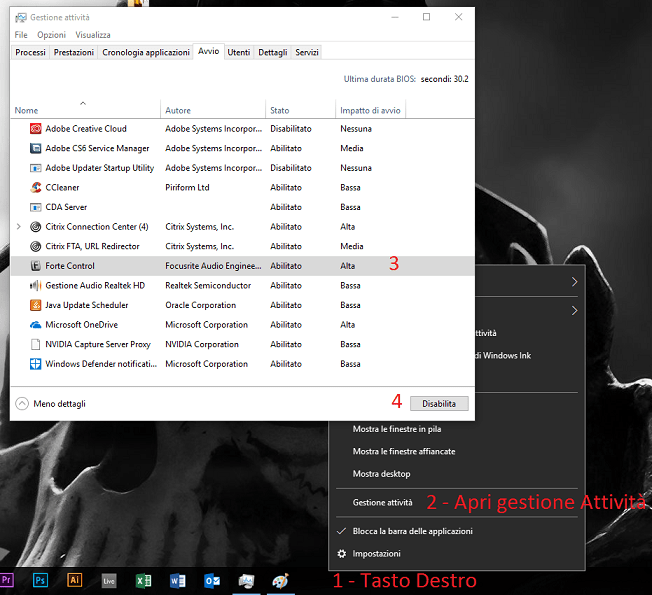Screen dimensions: 652x595
Task: Click the Citrix FTA, URL Redirector icon
Action: (36, 246)
